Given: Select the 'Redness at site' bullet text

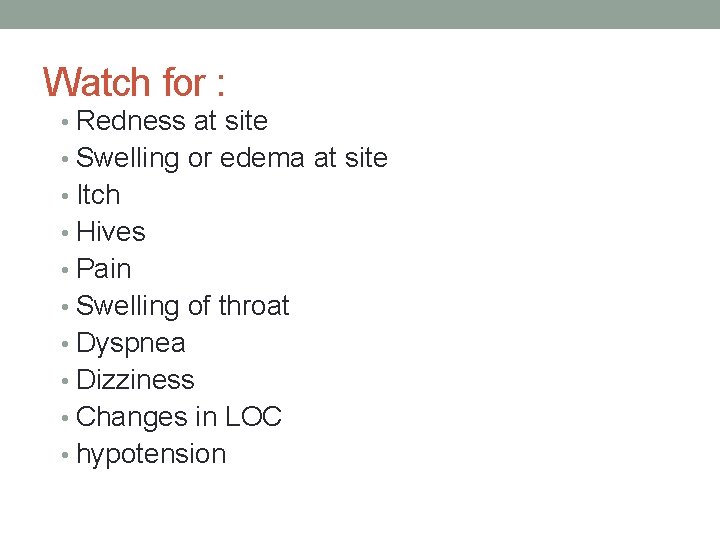Looking at the screenshot, I should click(x=172, y=121).
